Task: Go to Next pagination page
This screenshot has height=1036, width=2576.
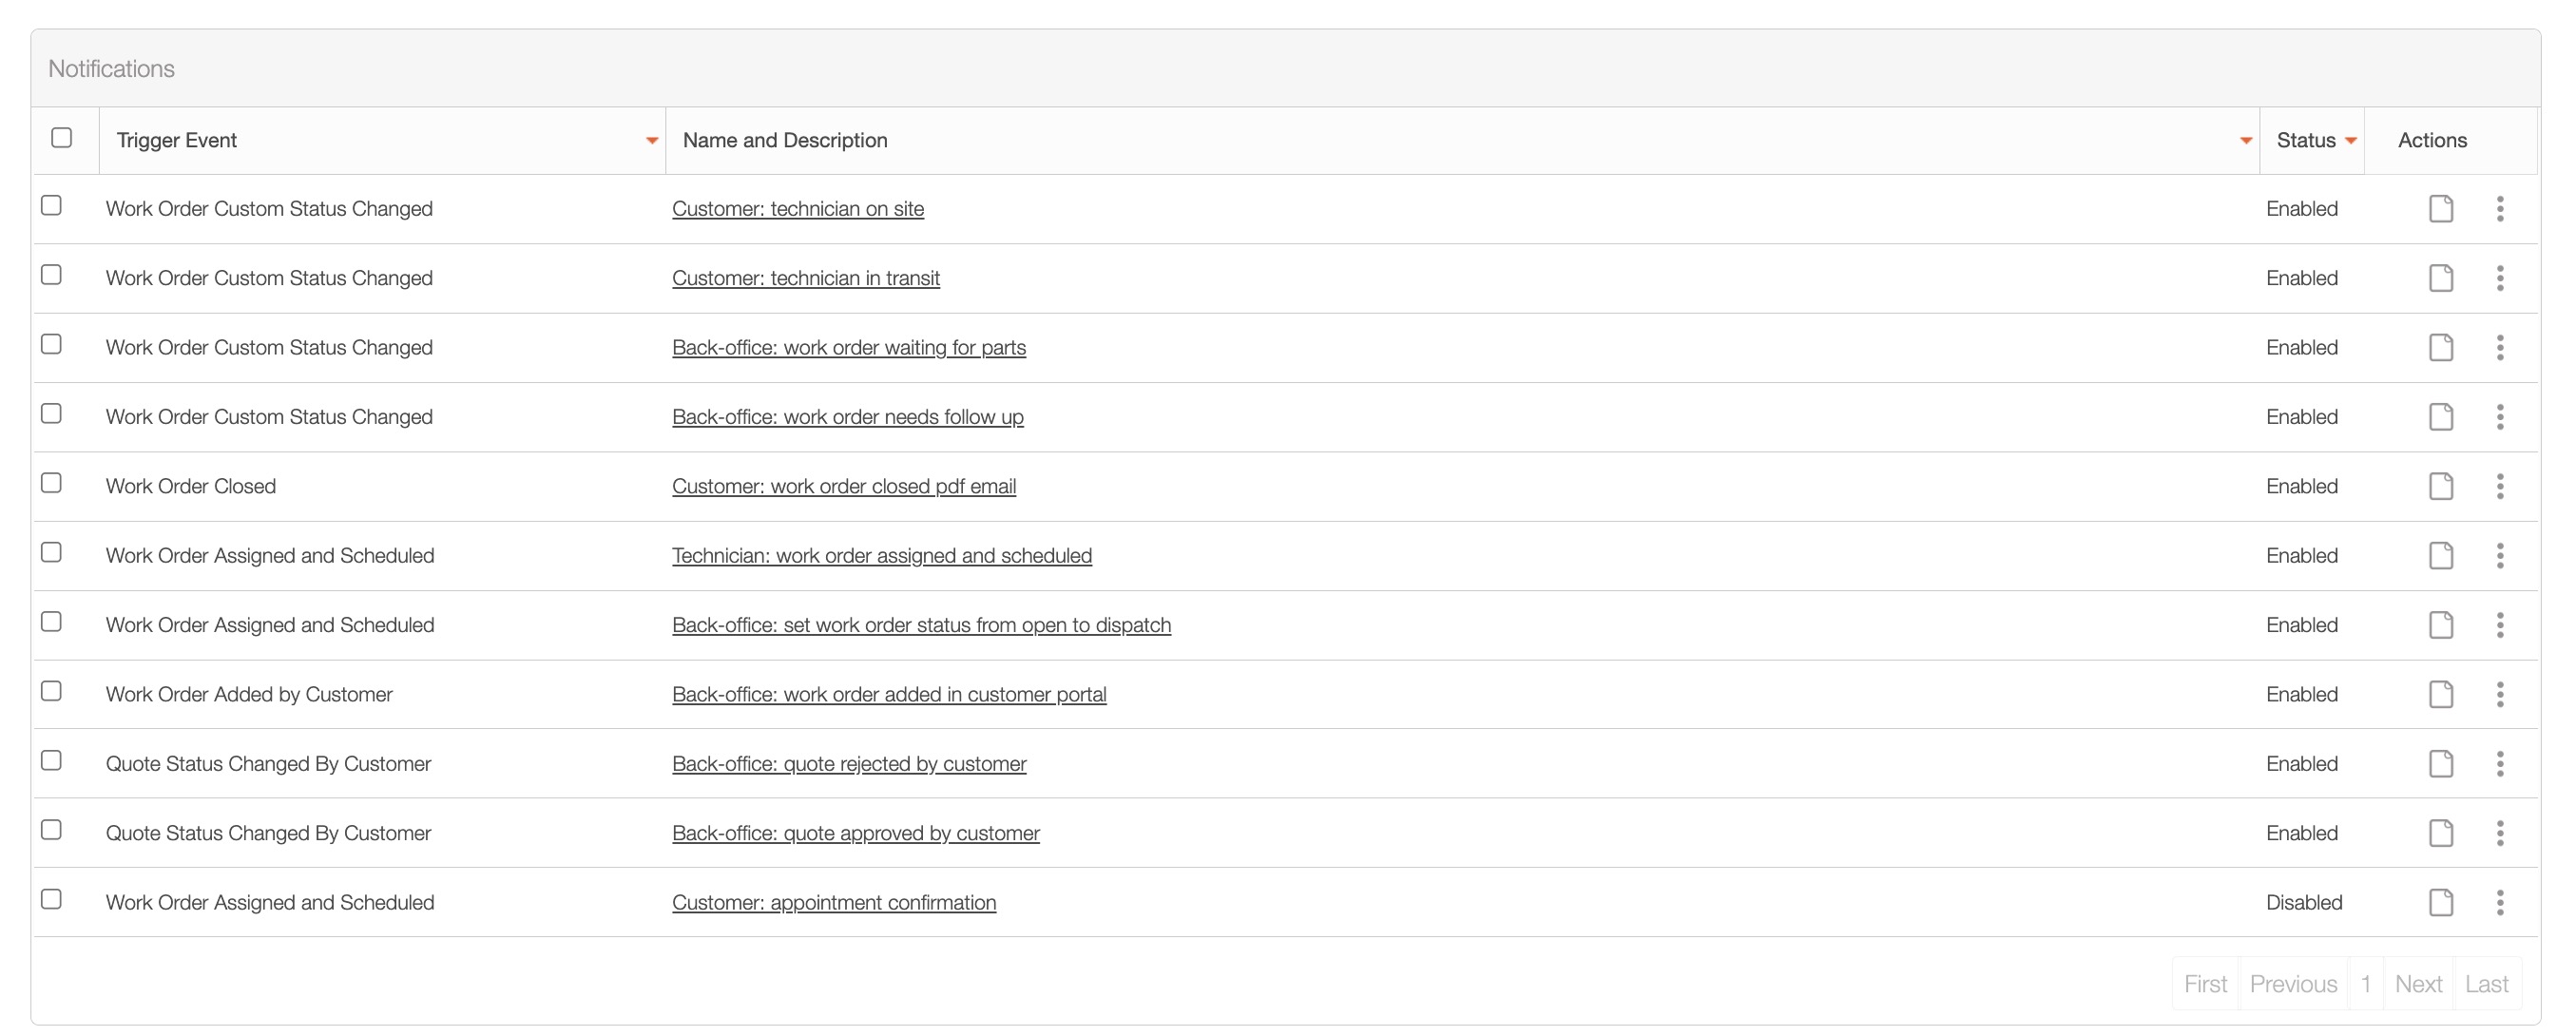Action: [x=2417, y=984]
